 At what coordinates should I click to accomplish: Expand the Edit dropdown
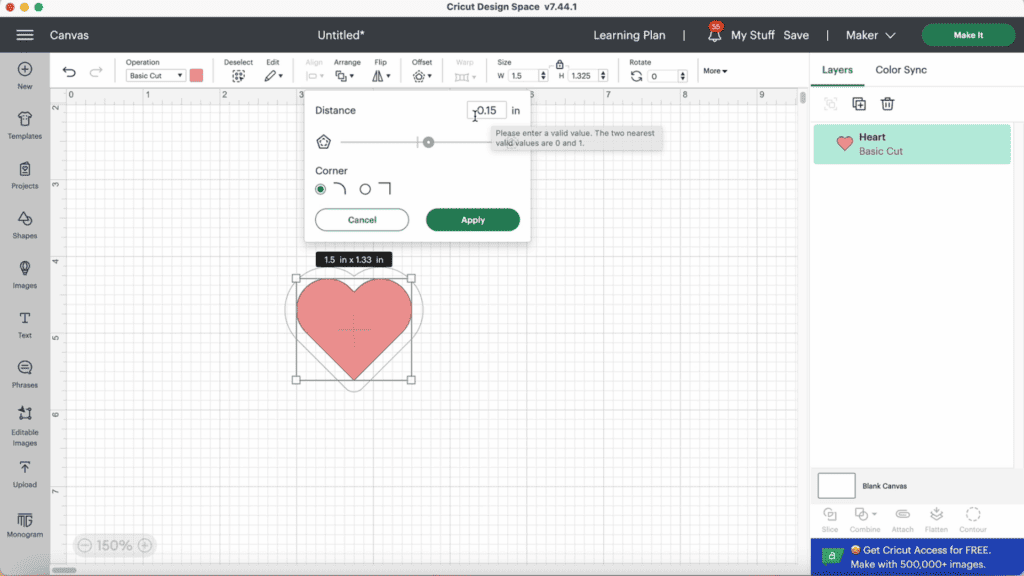pyautogui.click(x=274, y=76)
